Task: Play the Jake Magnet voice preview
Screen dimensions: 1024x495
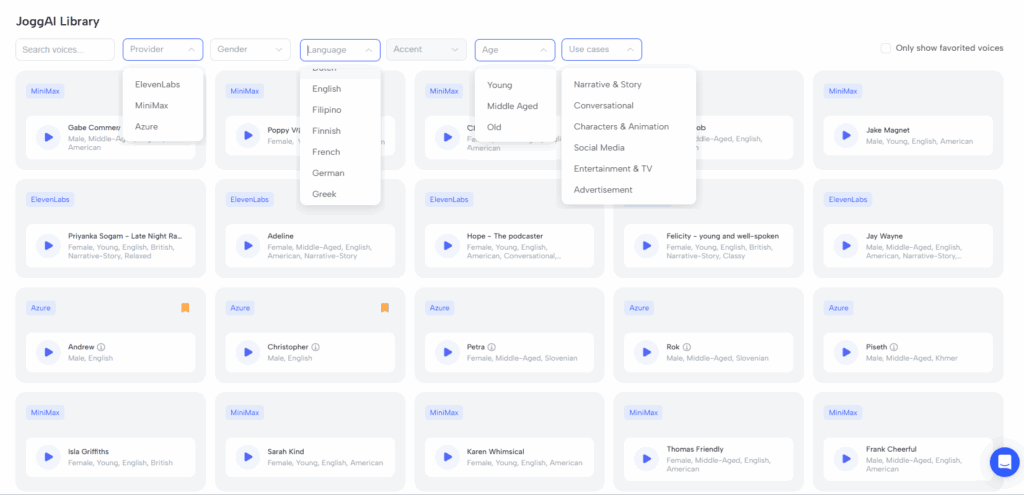Action: coord(845,136)
